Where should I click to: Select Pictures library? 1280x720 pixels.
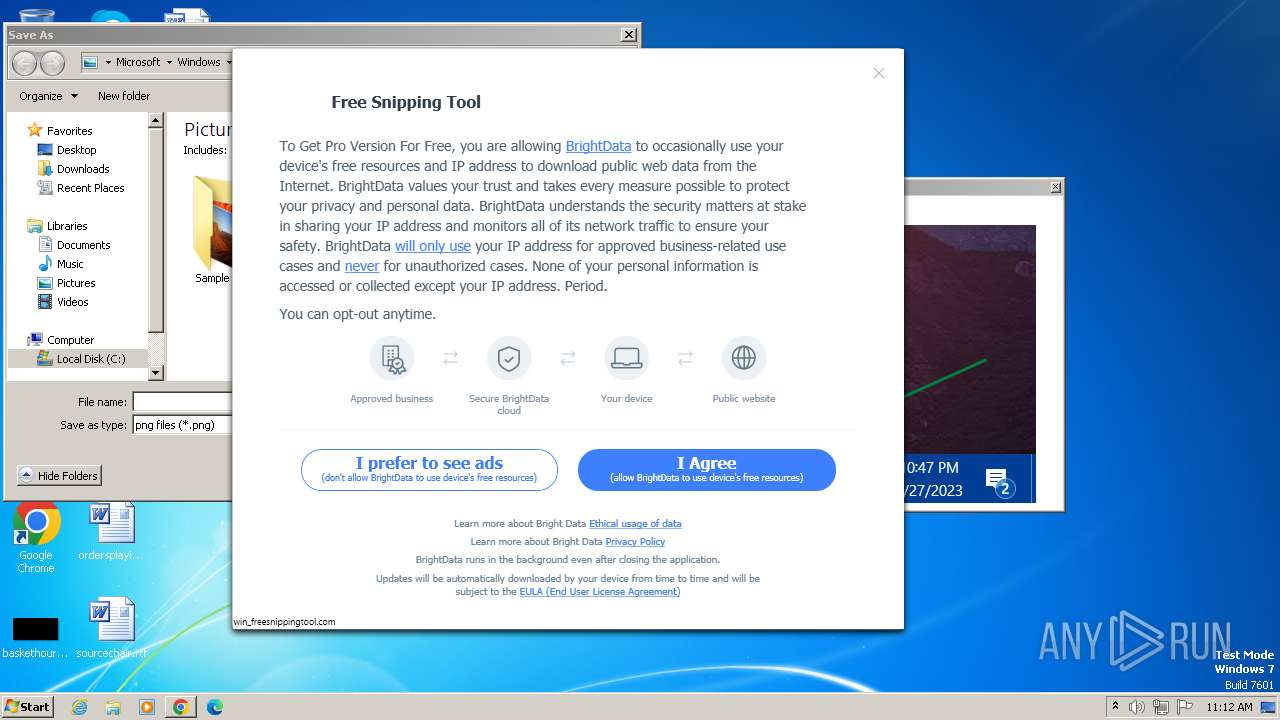(66, 283)
